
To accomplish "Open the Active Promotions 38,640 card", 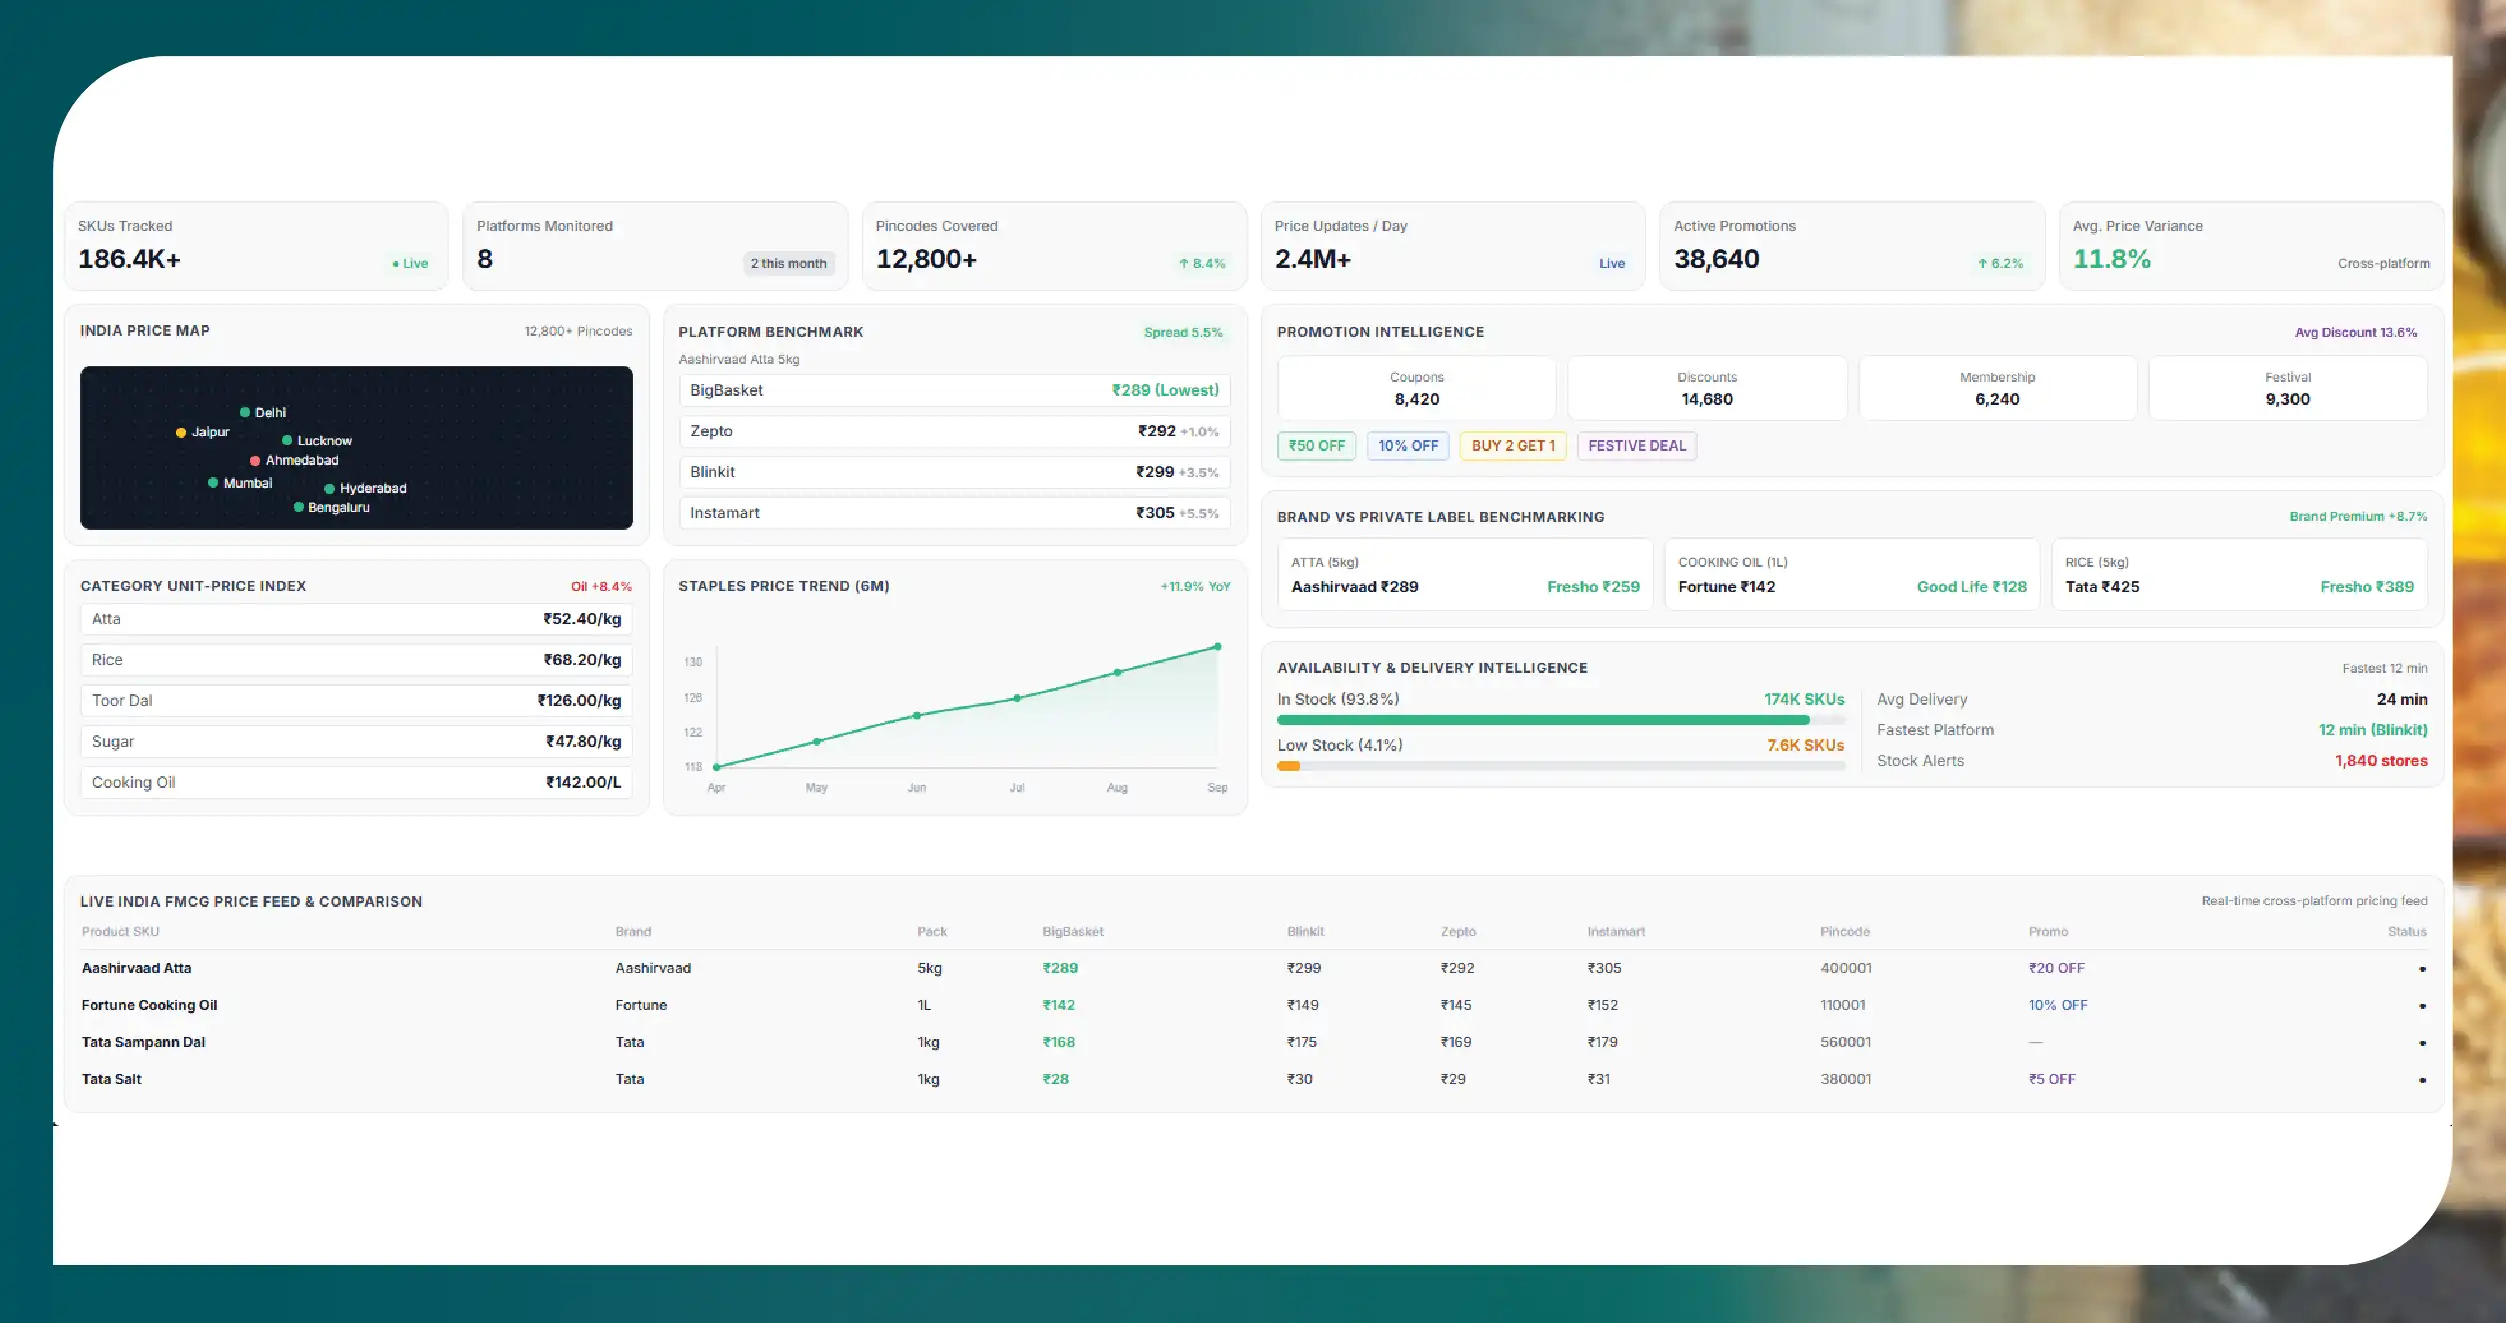I will click(x=1852, y=246).
